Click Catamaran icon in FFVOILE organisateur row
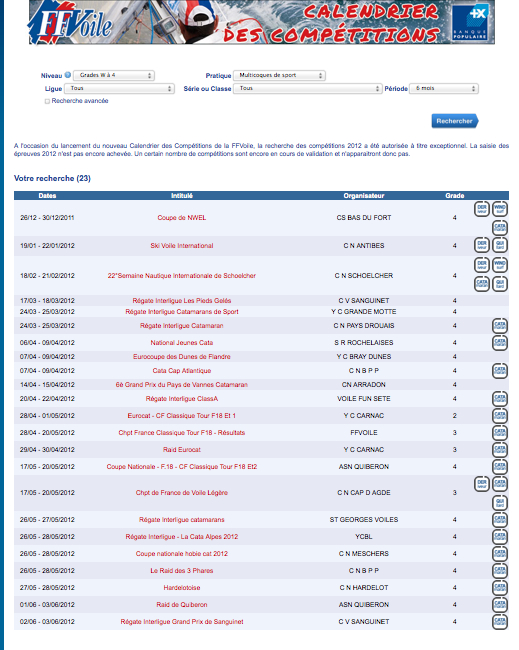The height and width of the screenshot is (650, 519). [500, 433]
